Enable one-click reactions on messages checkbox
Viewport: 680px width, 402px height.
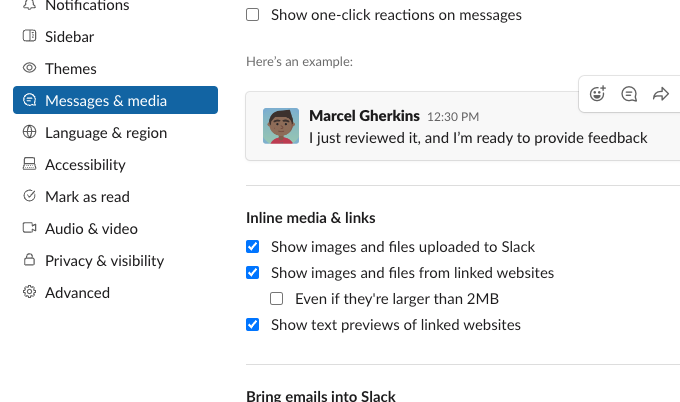[x=252, y=15]
